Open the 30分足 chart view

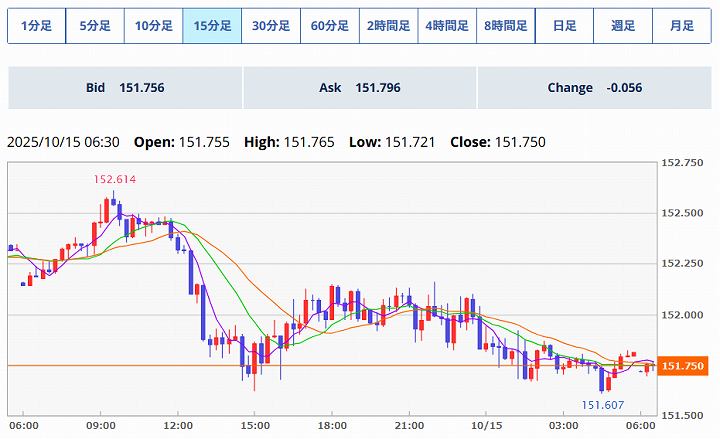point(271,26)
